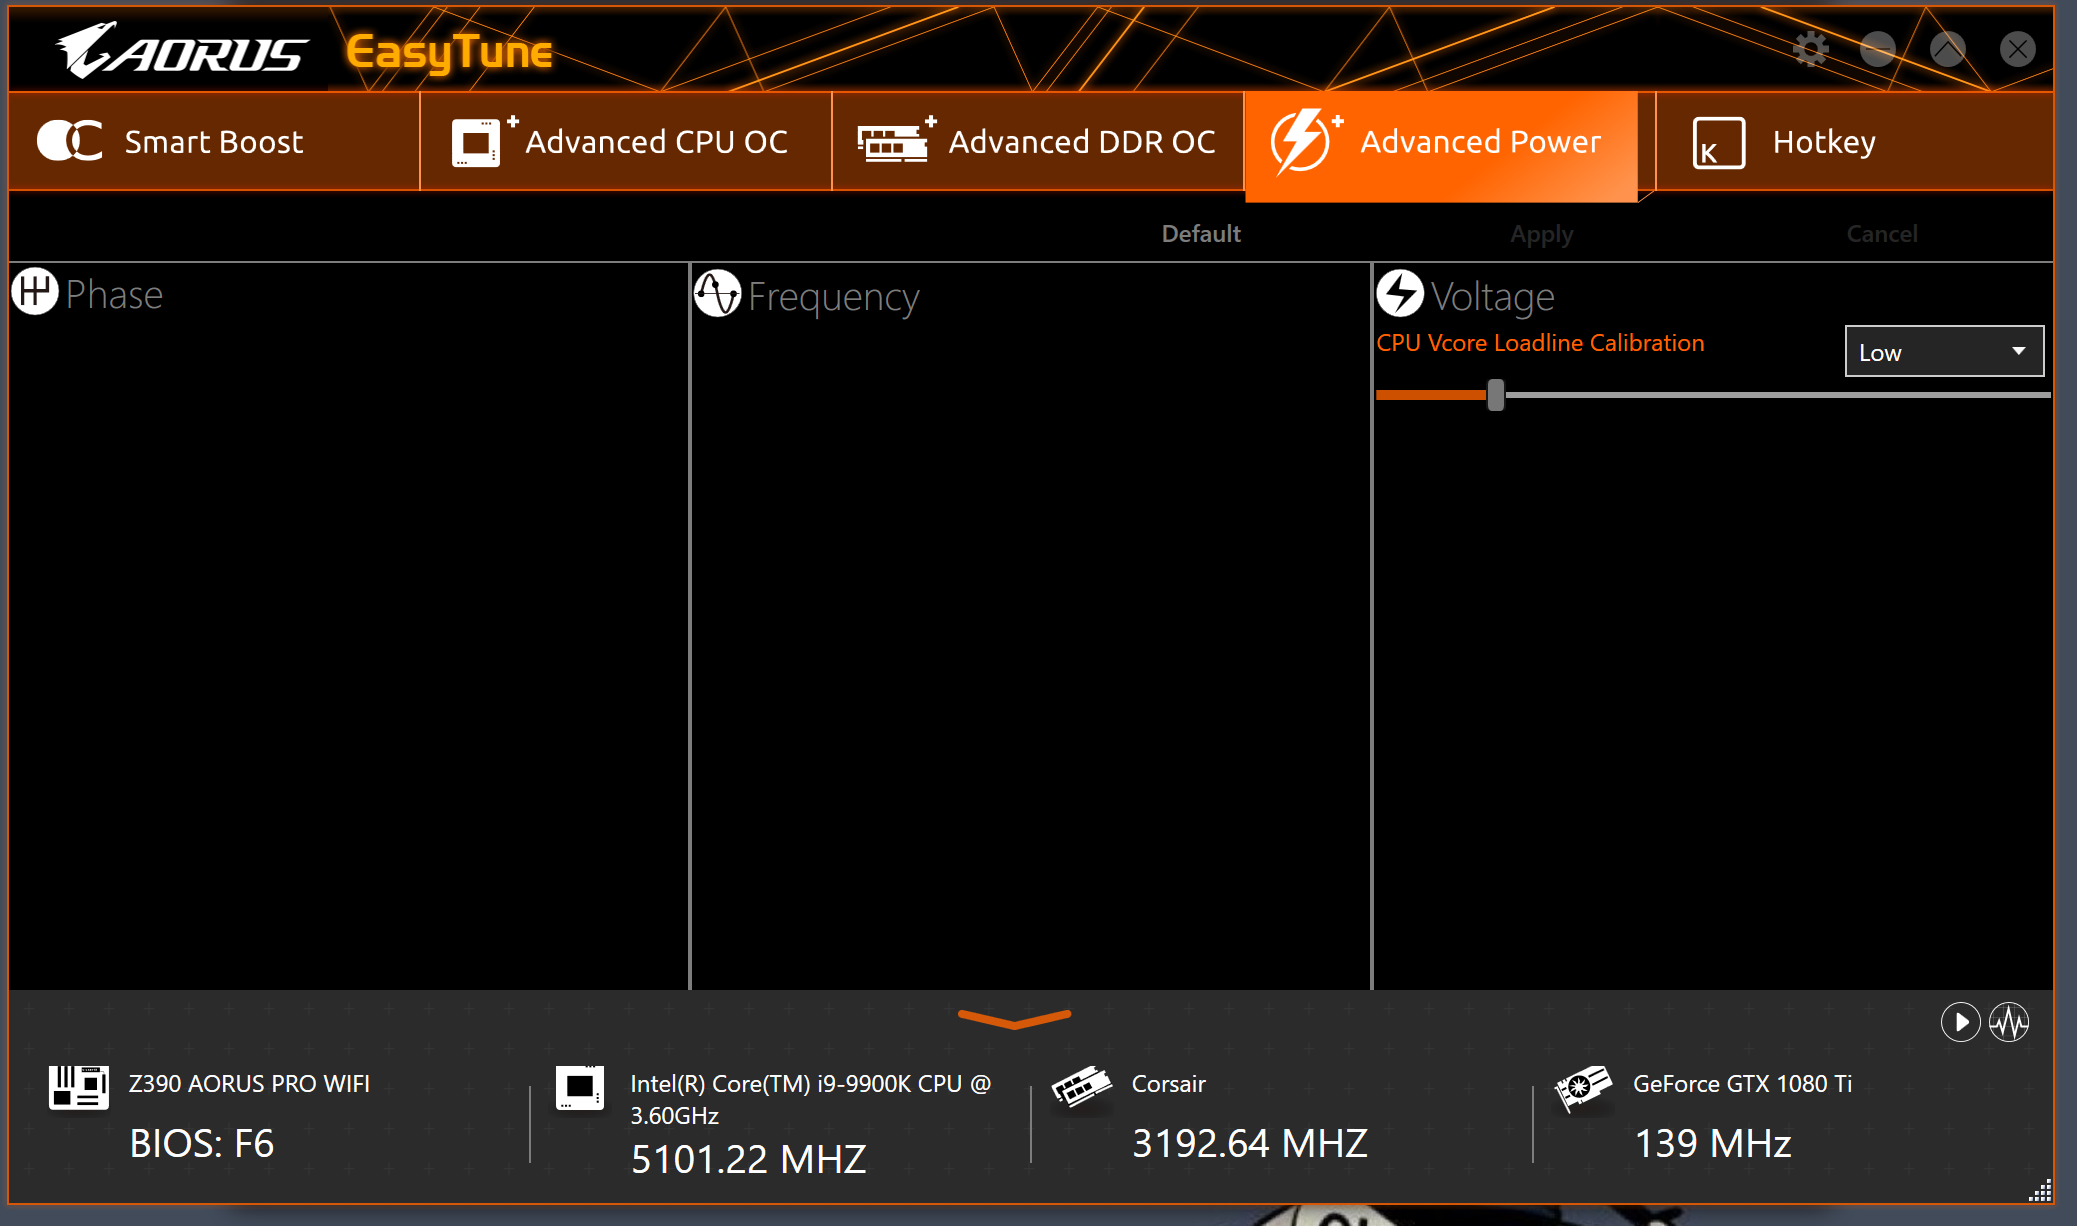Click the motherboard icon near Z390 AORUS
Image resolution: width=2077 pixels, height=1226 pixels.
(79, 1087)
